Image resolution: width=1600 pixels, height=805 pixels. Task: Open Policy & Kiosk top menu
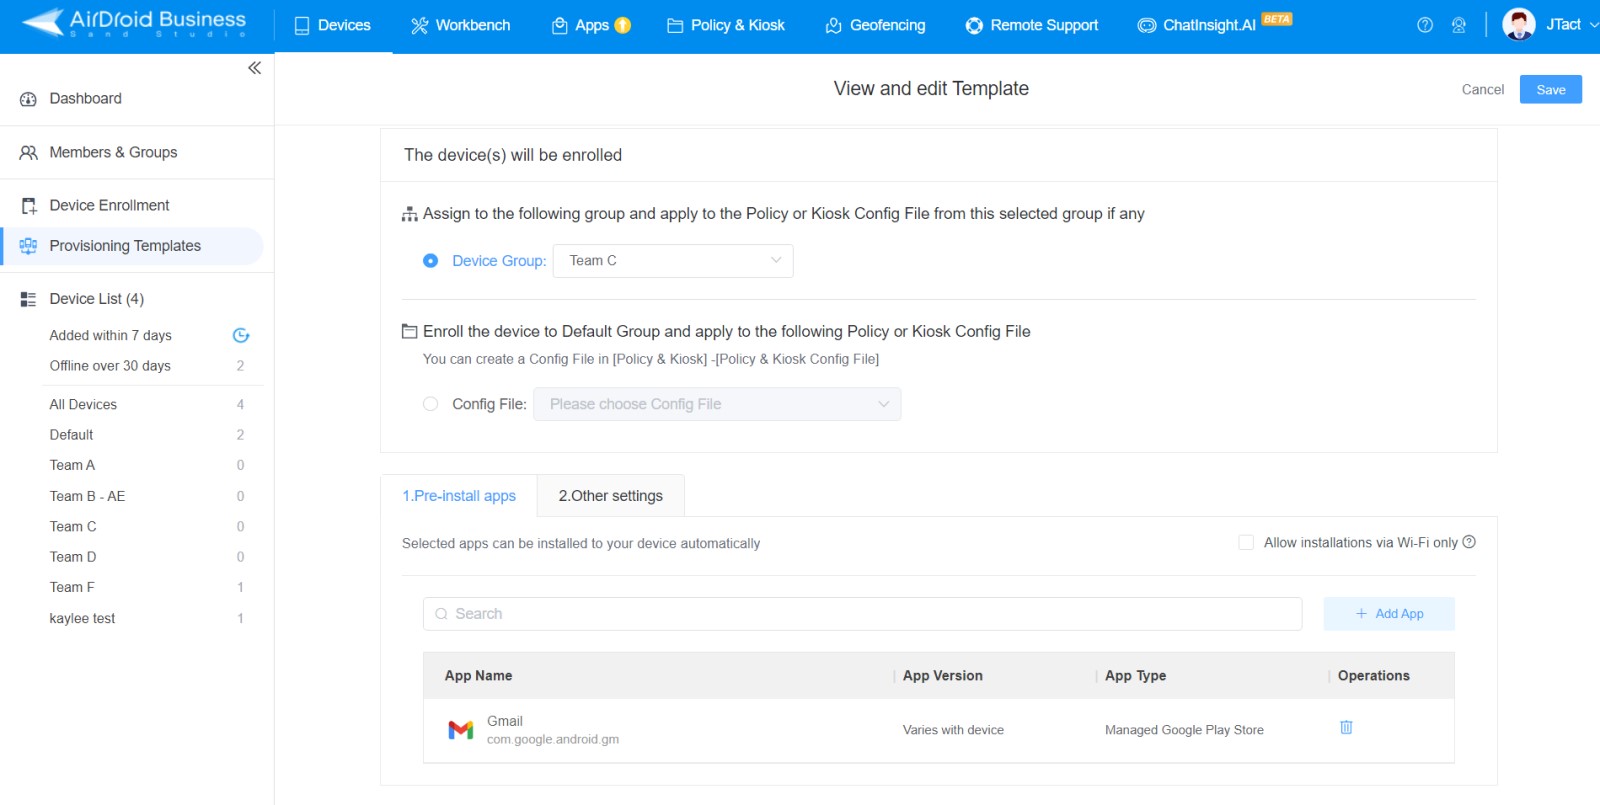[726, 25]
